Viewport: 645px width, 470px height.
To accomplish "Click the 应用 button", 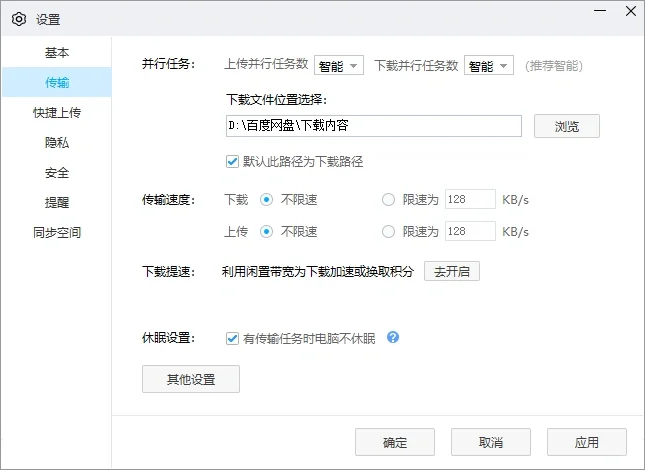I will 587,442.
